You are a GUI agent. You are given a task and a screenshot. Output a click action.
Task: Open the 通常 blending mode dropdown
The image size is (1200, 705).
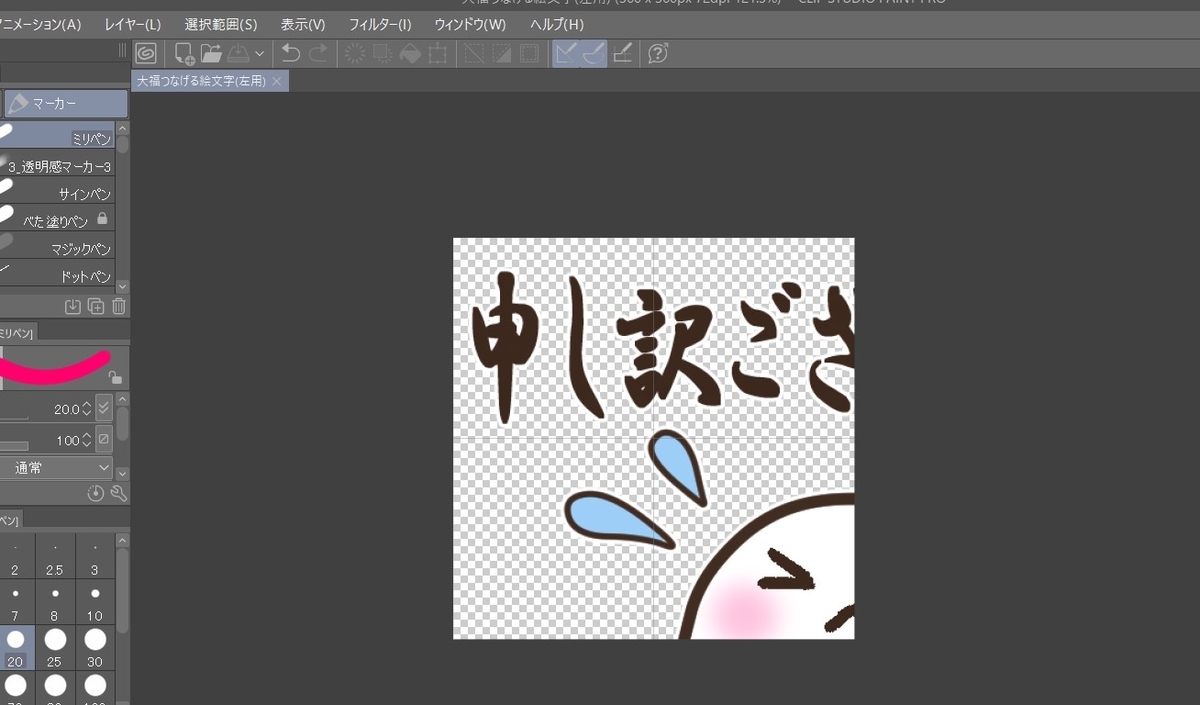[x=57, y=467]
